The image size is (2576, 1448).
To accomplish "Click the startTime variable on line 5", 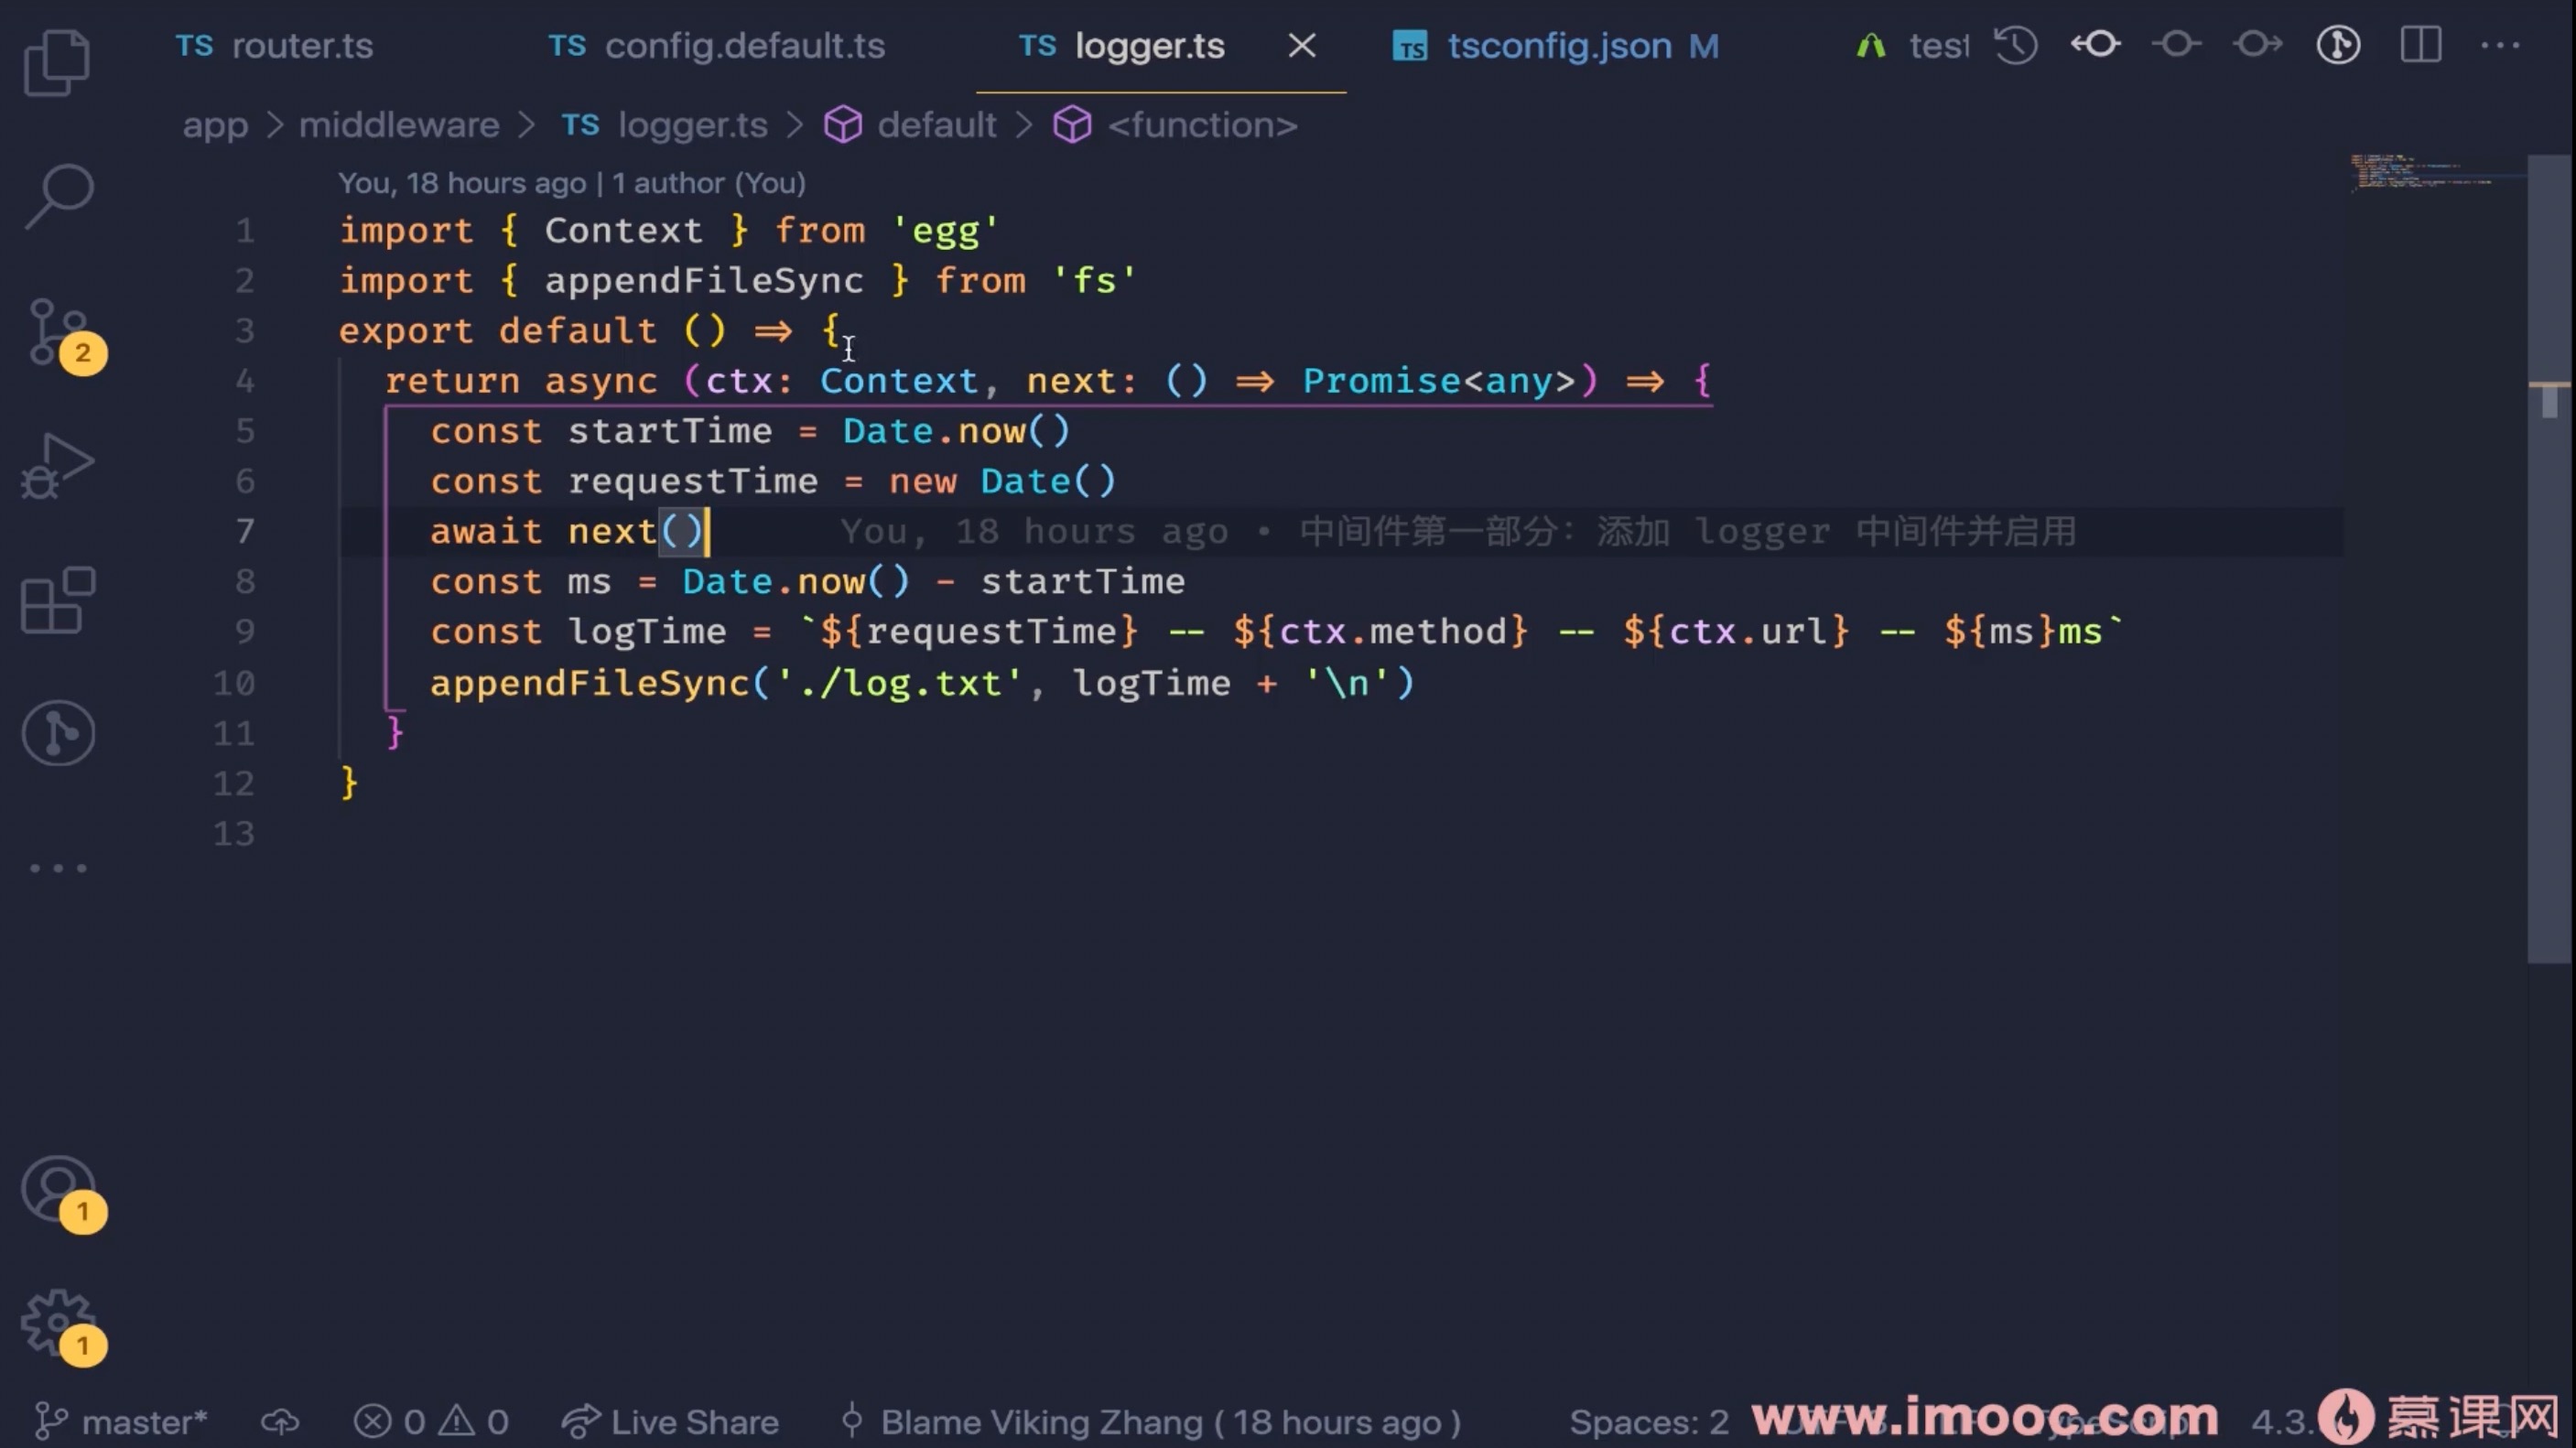I will click(x=670, y=431).
